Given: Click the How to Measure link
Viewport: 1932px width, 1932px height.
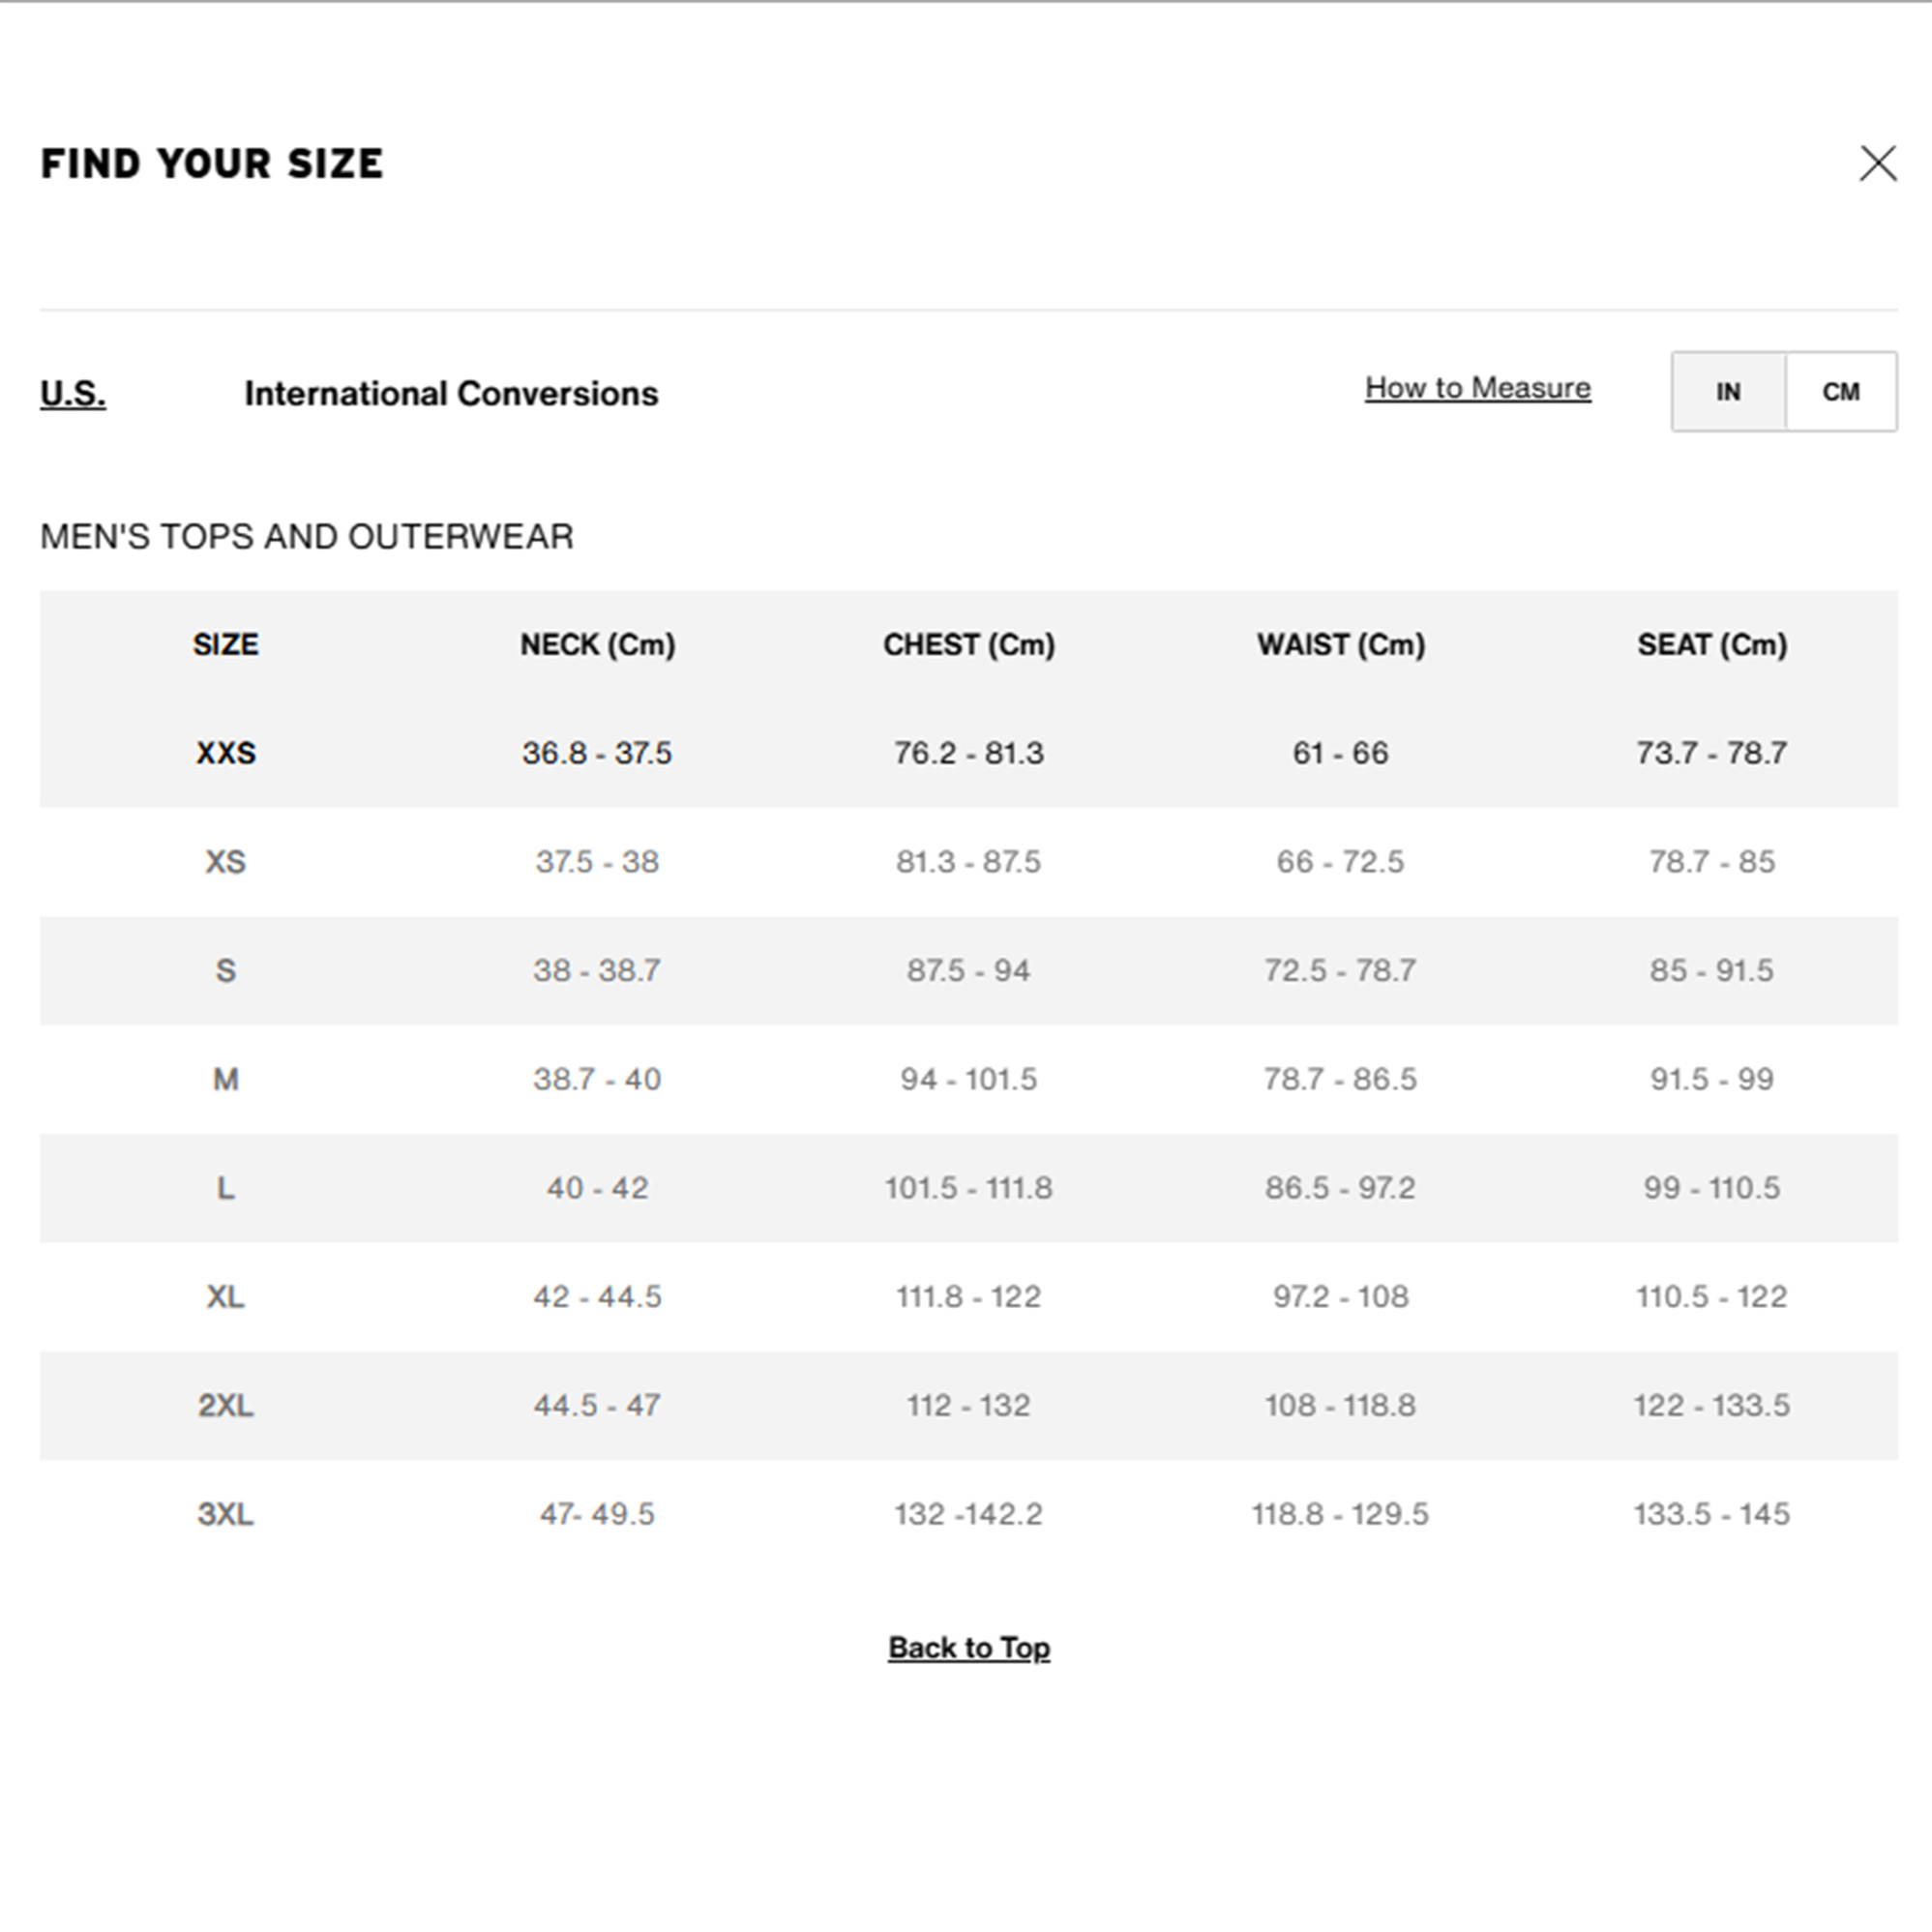Looking at the screenshot, I should tap(1477, 388).
